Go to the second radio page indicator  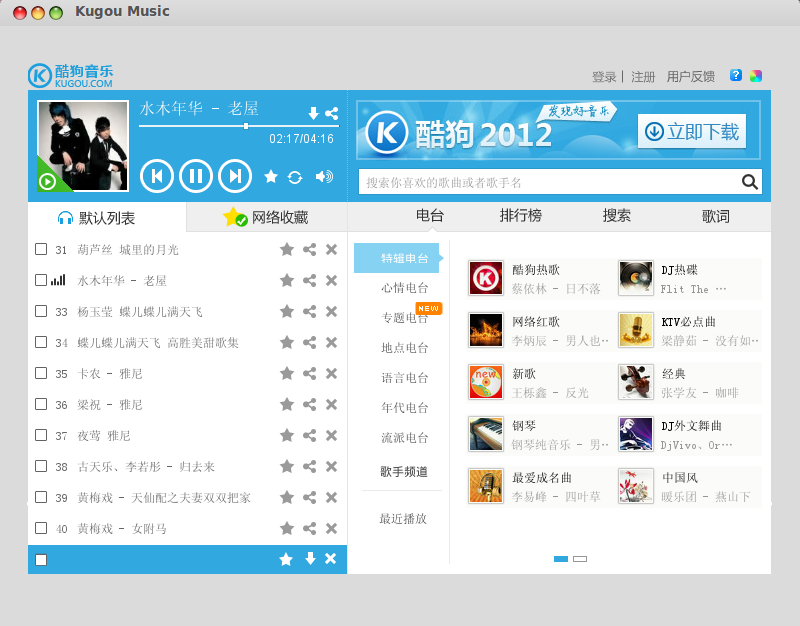pyautogui.click(x=580, y=559)
